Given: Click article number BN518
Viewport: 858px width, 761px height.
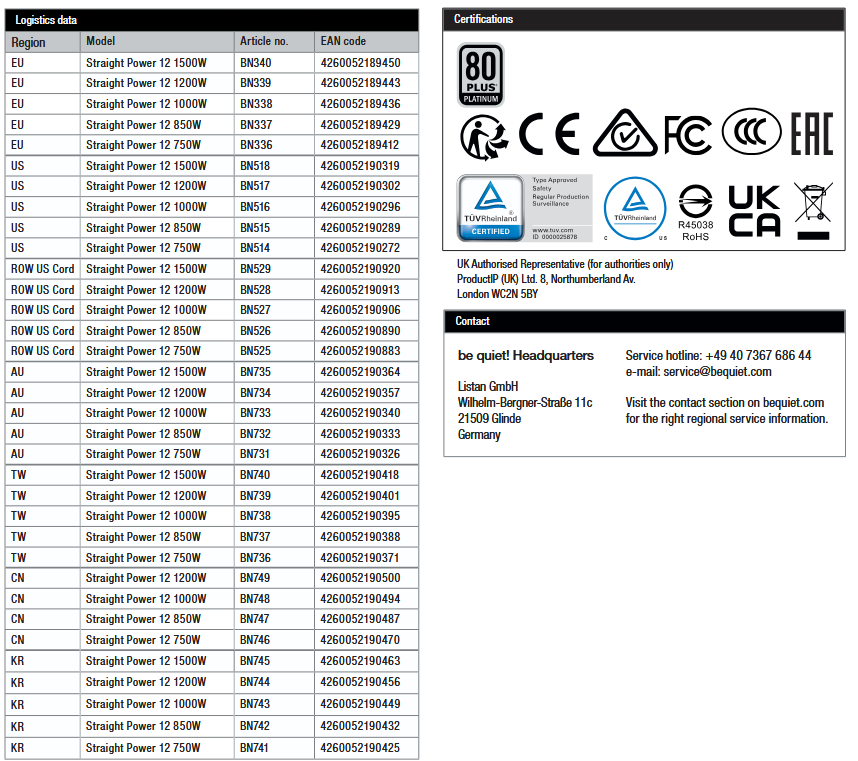Looking at the screenshot, I should (255, 166).
